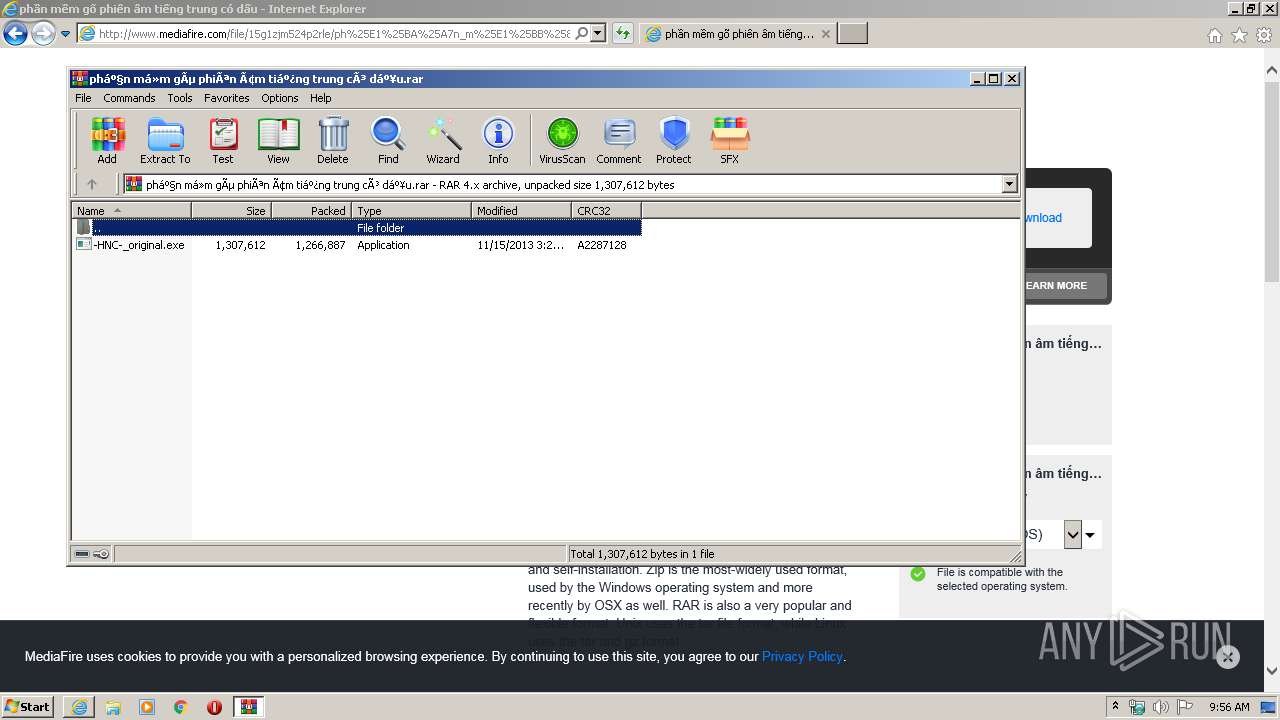Click the Privacy Policy link
This screenshot has width=1280, height=720.
pos(802,657)
